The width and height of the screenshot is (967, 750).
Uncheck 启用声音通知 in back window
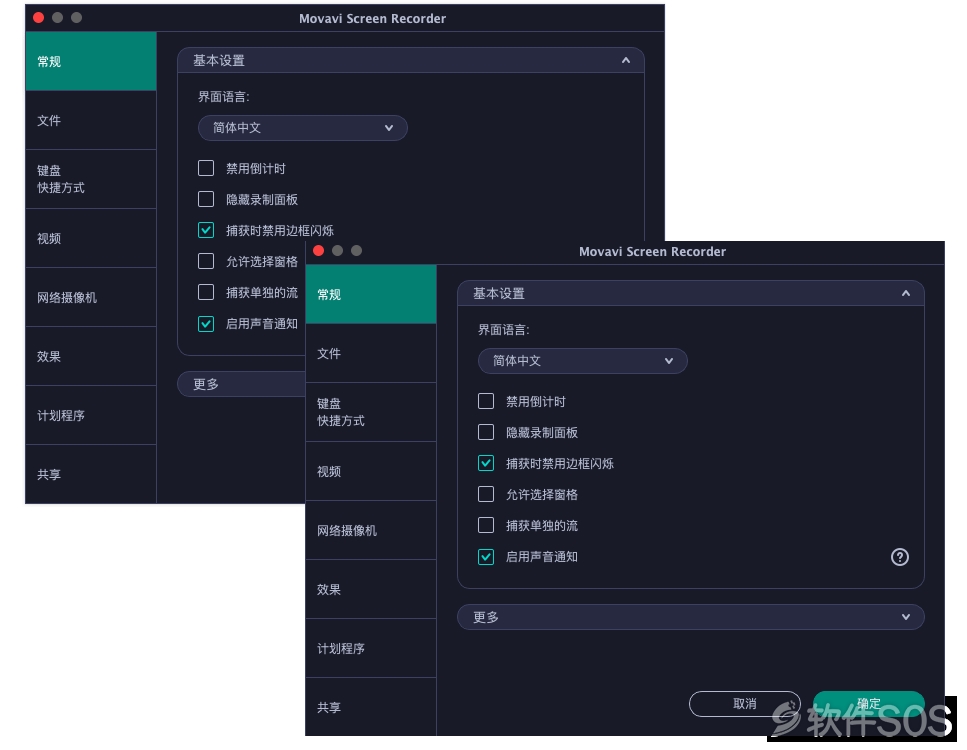(206, 324)
